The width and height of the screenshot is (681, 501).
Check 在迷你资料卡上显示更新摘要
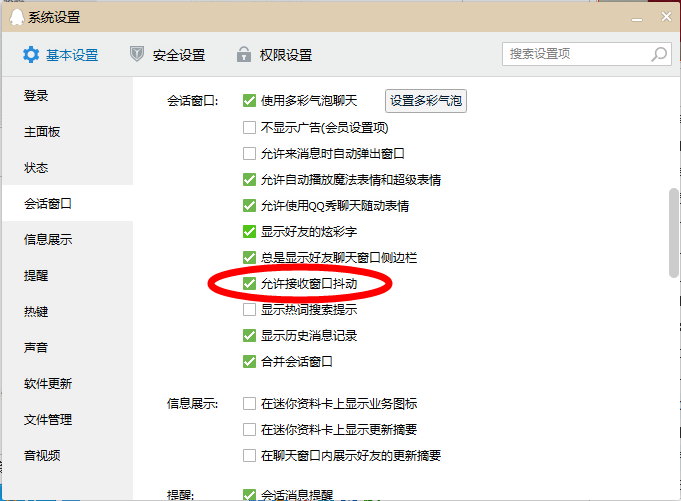click(249, 430)
